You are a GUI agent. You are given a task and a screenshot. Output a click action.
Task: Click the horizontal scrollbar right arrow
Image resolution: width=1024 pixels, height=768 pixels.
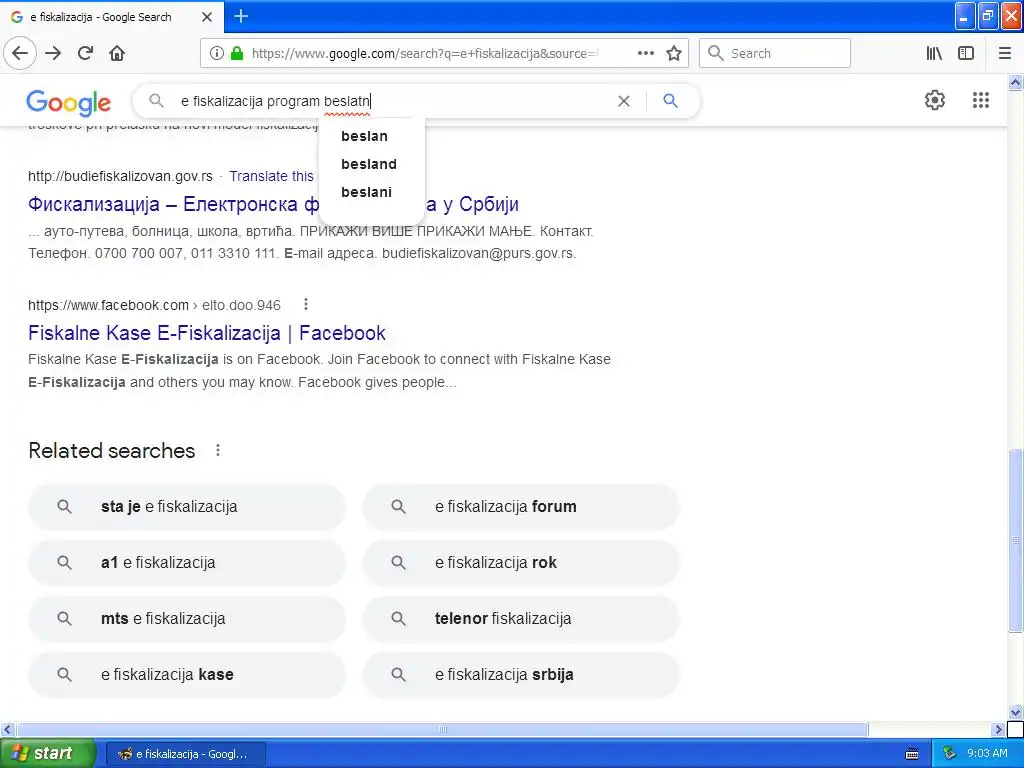(x=998, y=729)
